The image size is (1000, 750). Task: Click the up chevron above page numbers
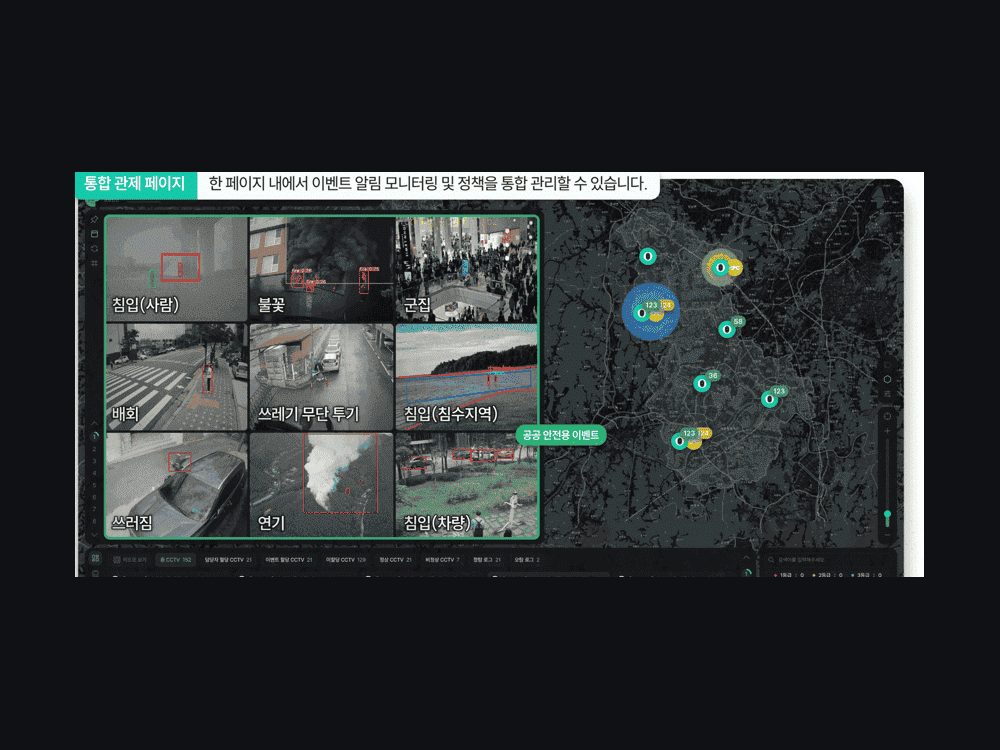tap(94, 423)
